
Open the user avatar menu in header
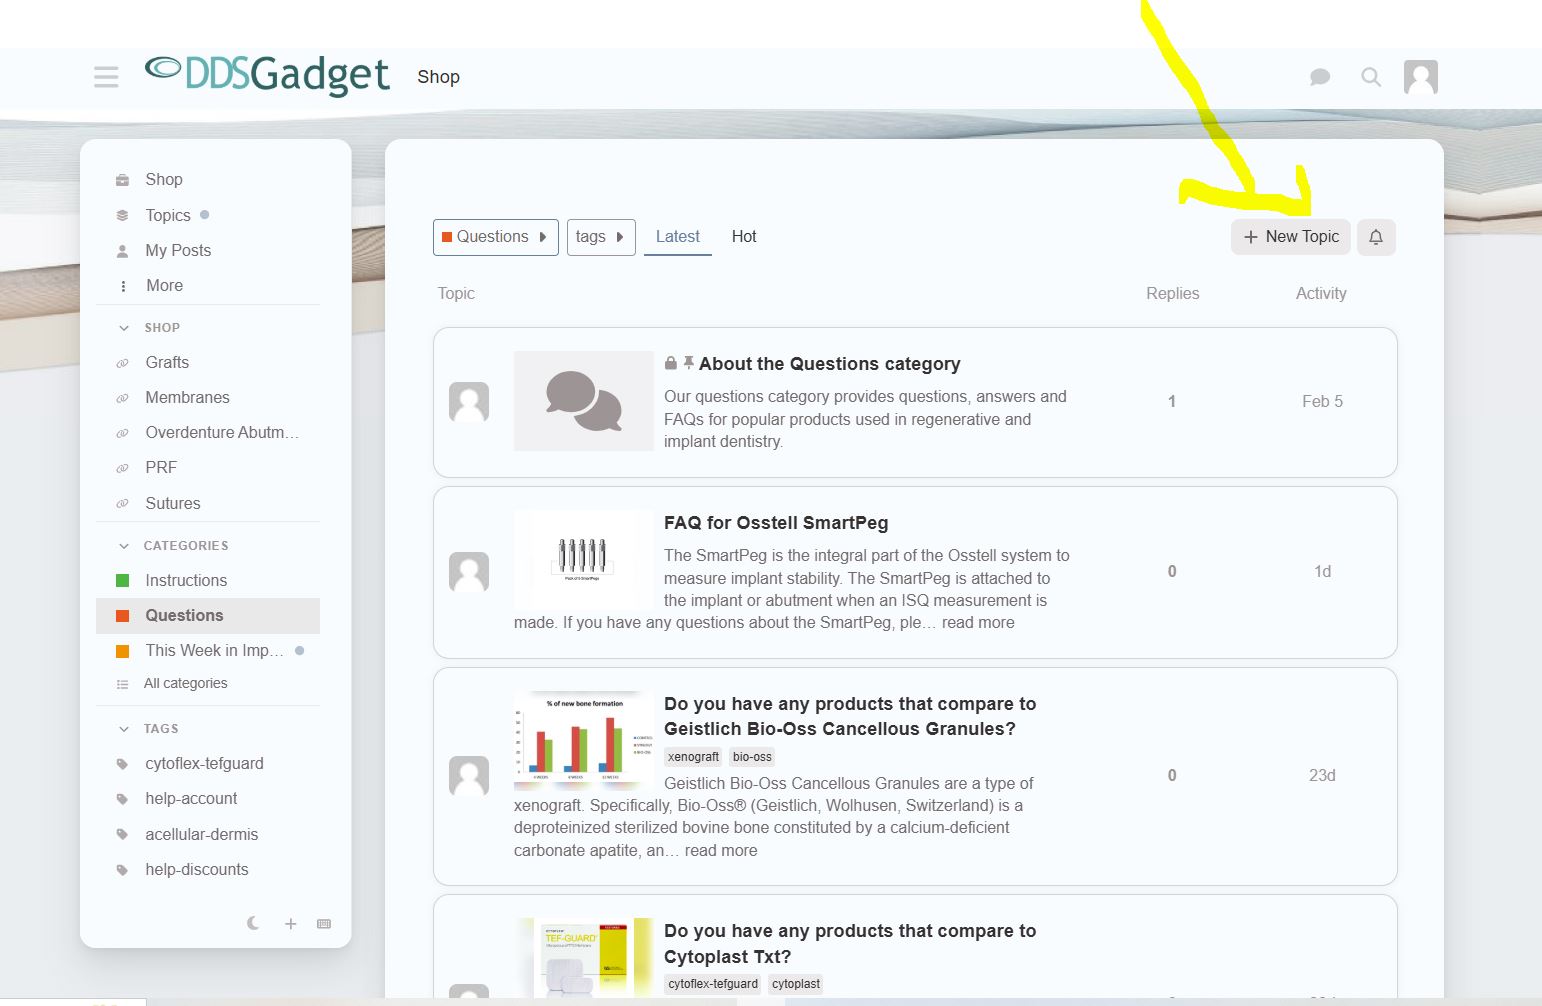1421,77
